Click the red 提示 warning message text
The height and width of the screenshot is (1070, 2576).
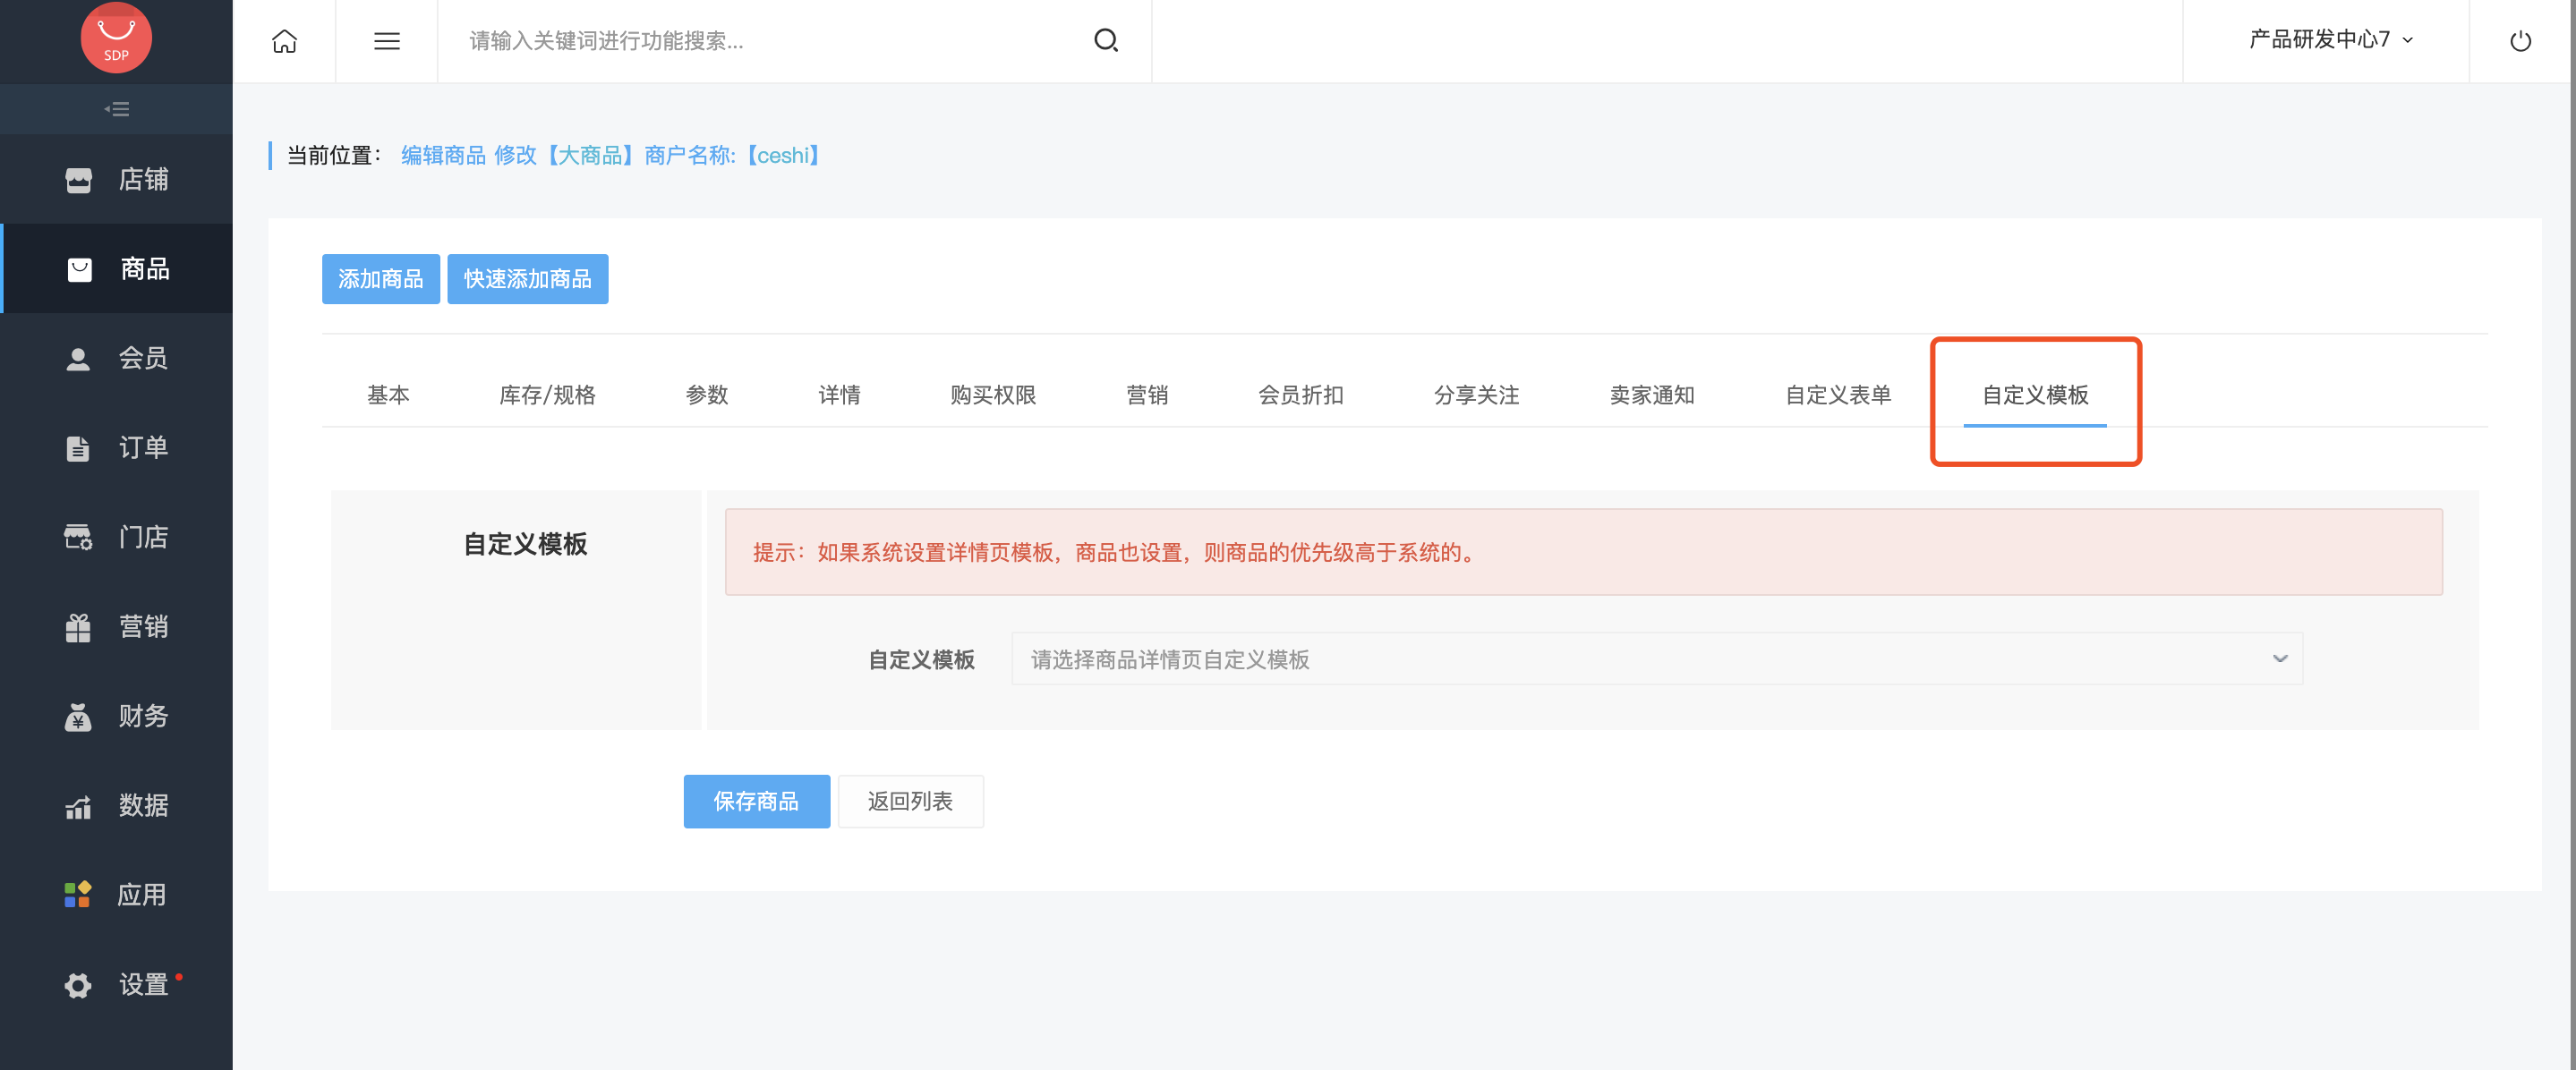click(1115, 553)
